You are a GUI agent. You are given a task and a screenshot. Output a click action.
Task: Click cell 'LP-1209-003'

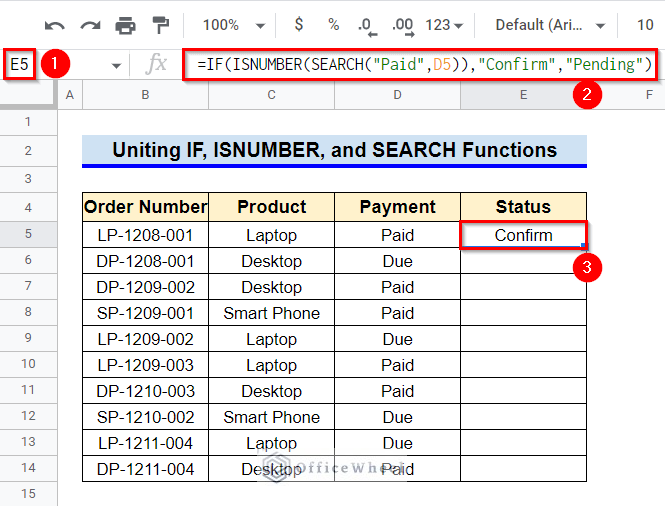(x=145, y=365)
